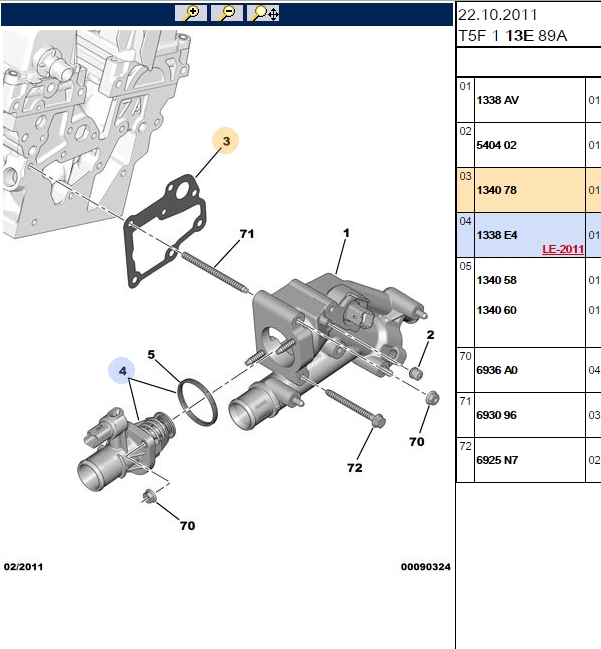Click callout 71 beside the long stud
The height and width of the screenshot is (649, 601).
(x=247, y=234)
